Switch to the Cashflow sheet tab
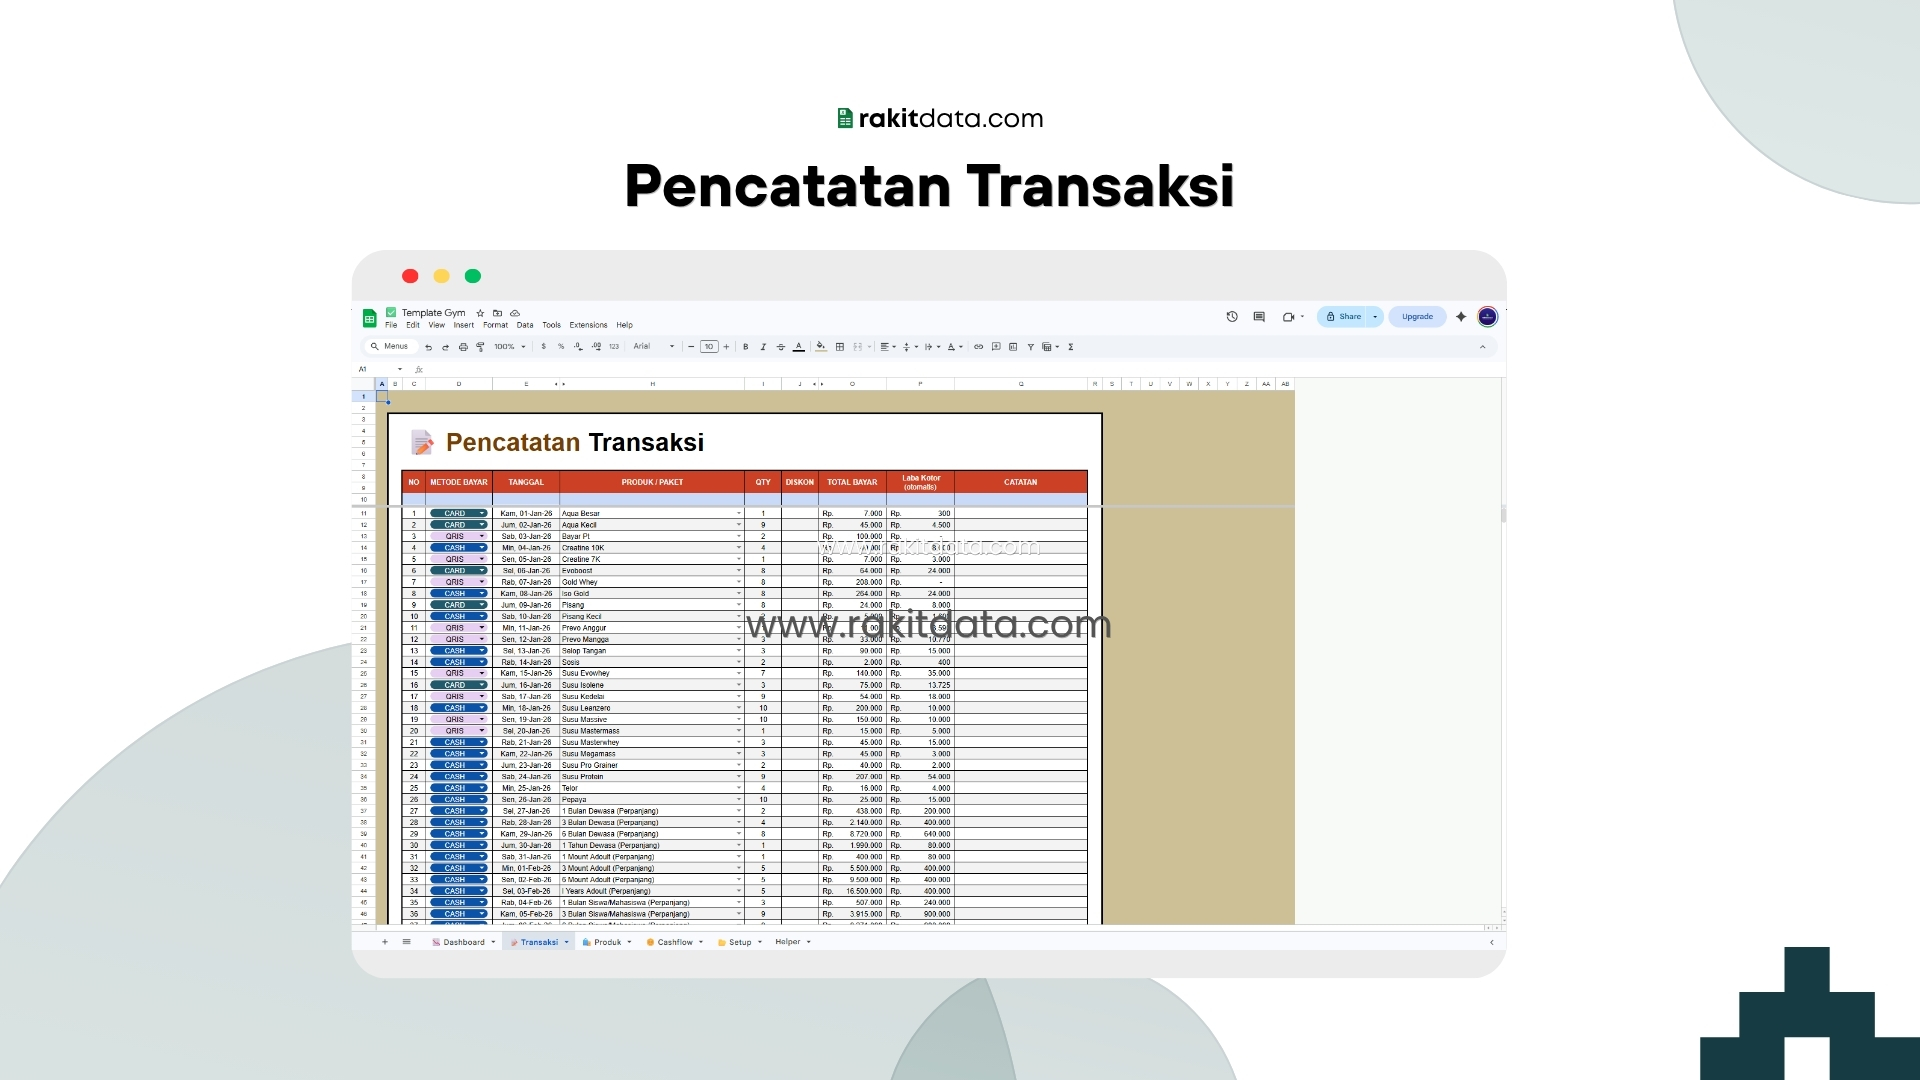Screen dimensions: 1920x1080 (675, 942)
